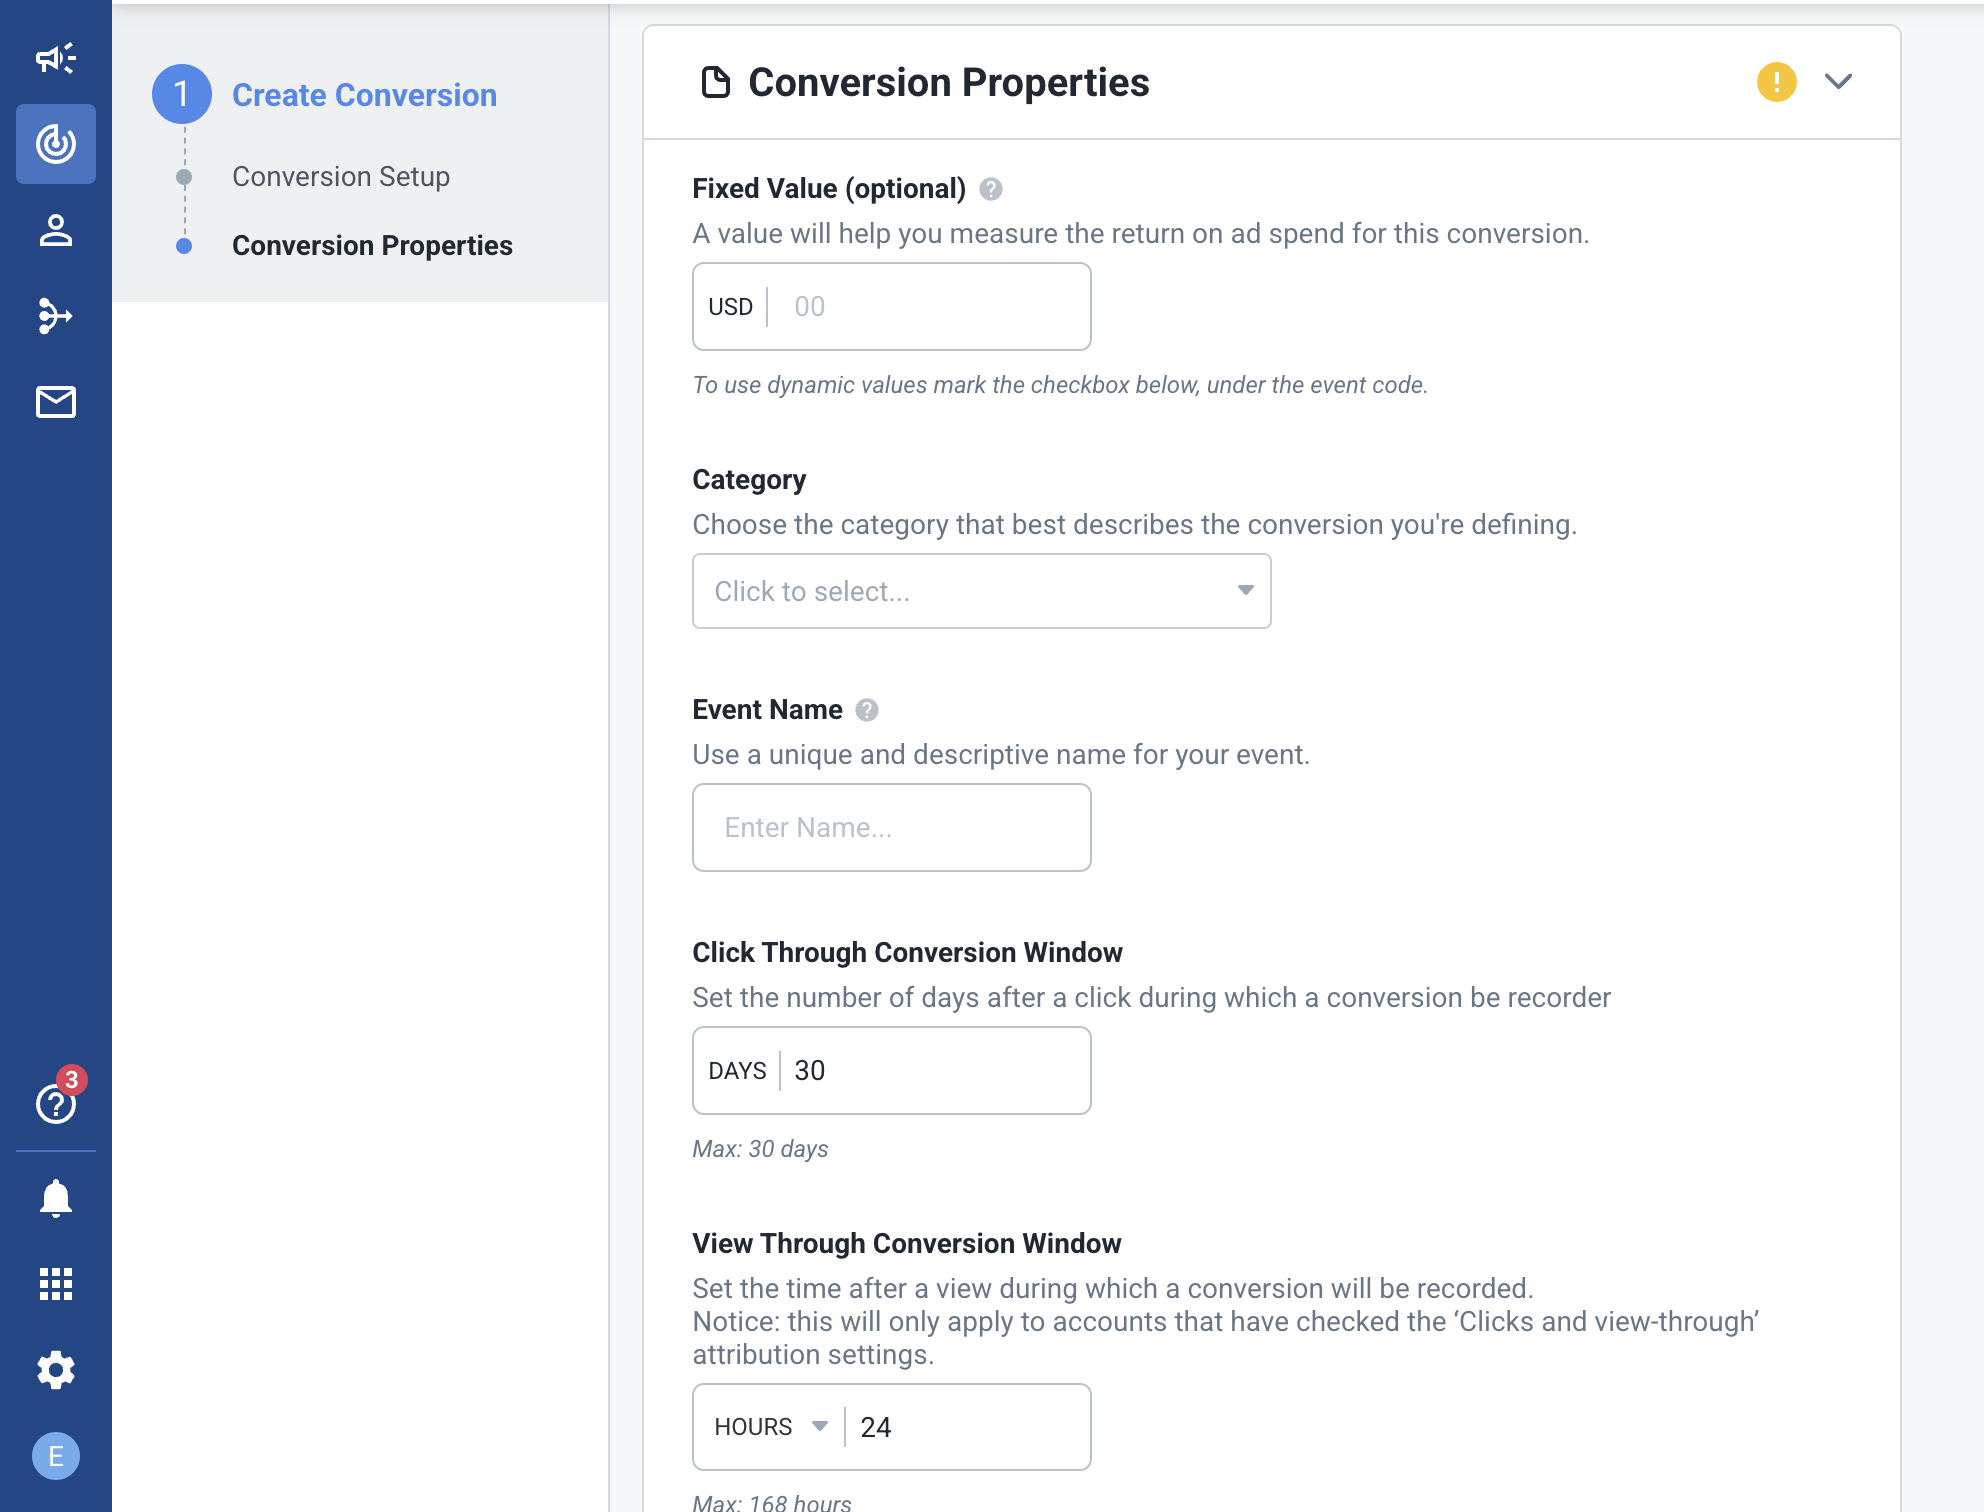
Task: Collapse the Conversion Properties panel chevron
Action: pos(1838,82)
